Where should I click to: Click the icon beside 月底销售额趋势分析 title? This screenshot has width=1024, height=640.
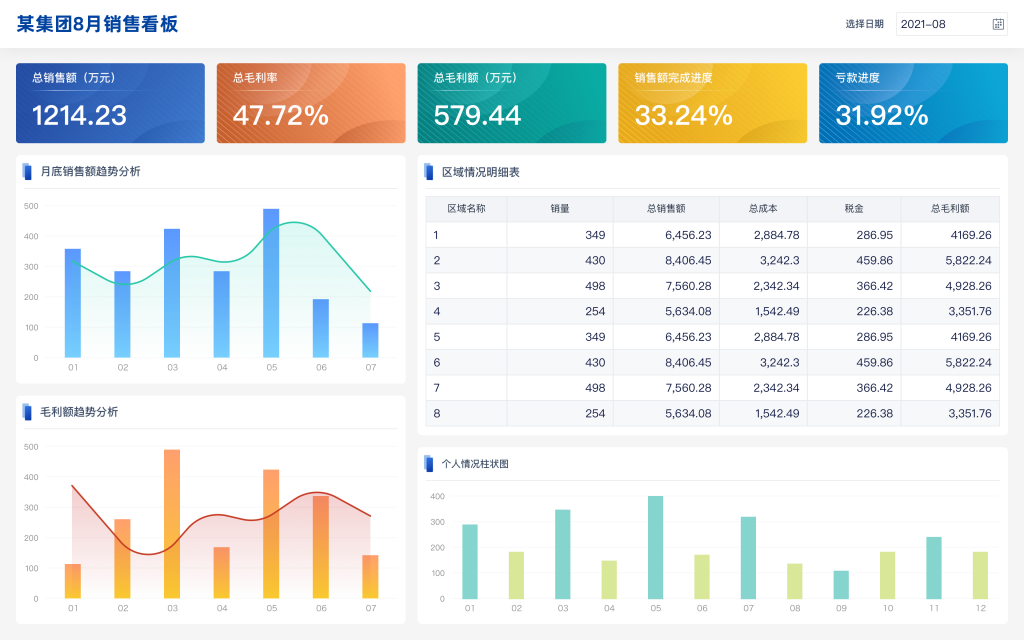click(x=27, y=171)
